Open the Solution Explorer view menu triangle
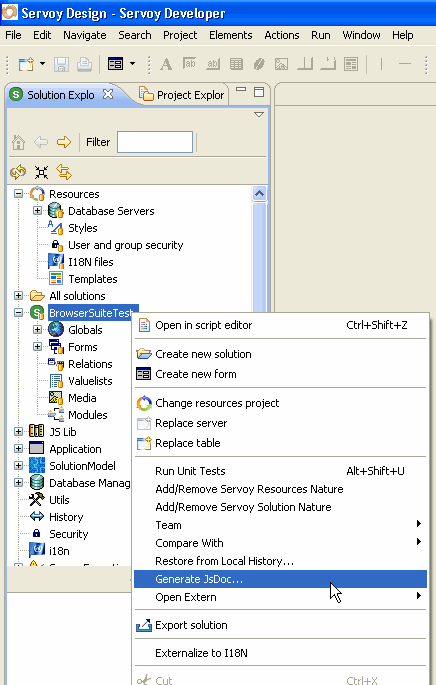 tap(259, 114)
